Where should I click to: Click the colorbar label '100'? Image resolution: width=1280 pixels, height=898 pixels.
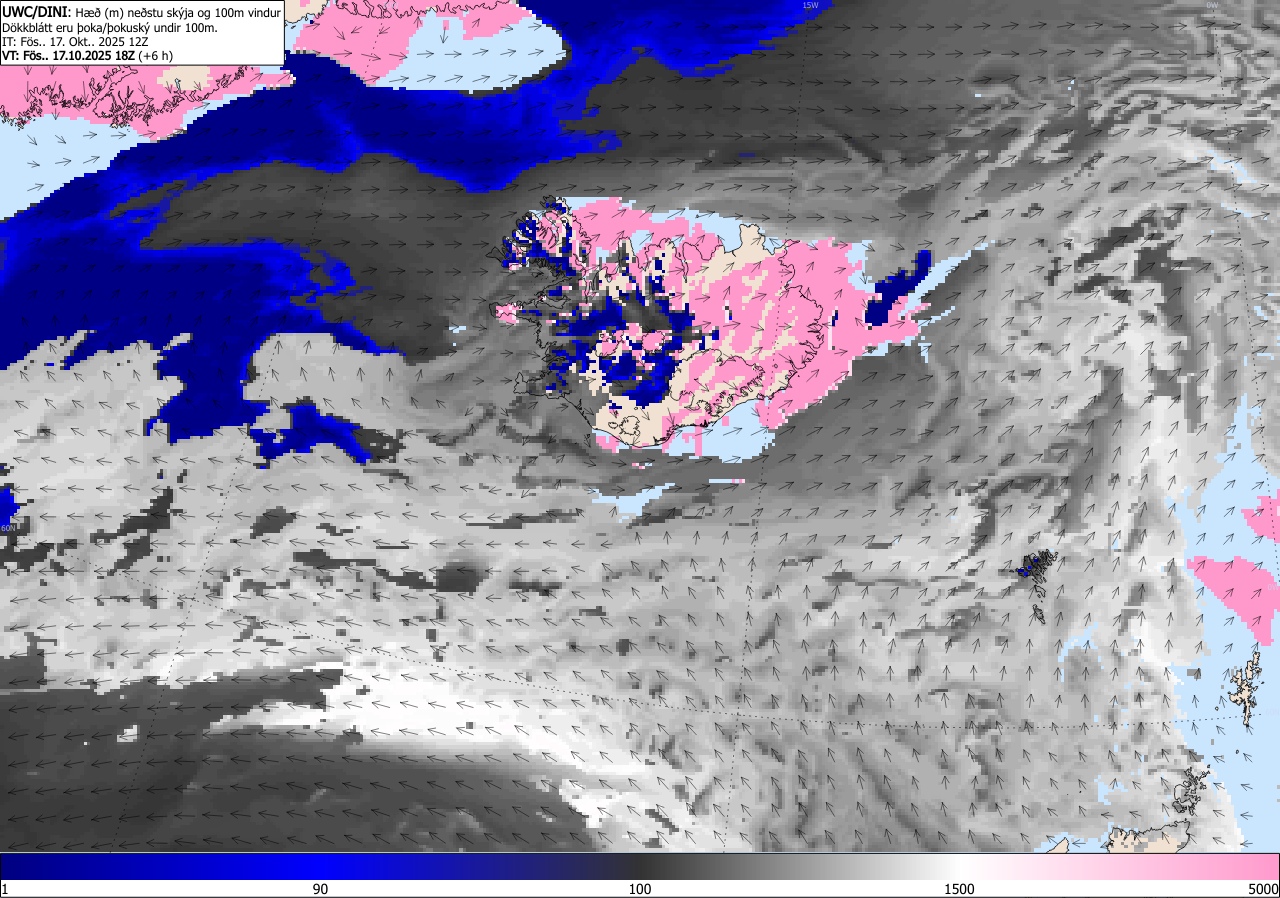coord(640,889)
